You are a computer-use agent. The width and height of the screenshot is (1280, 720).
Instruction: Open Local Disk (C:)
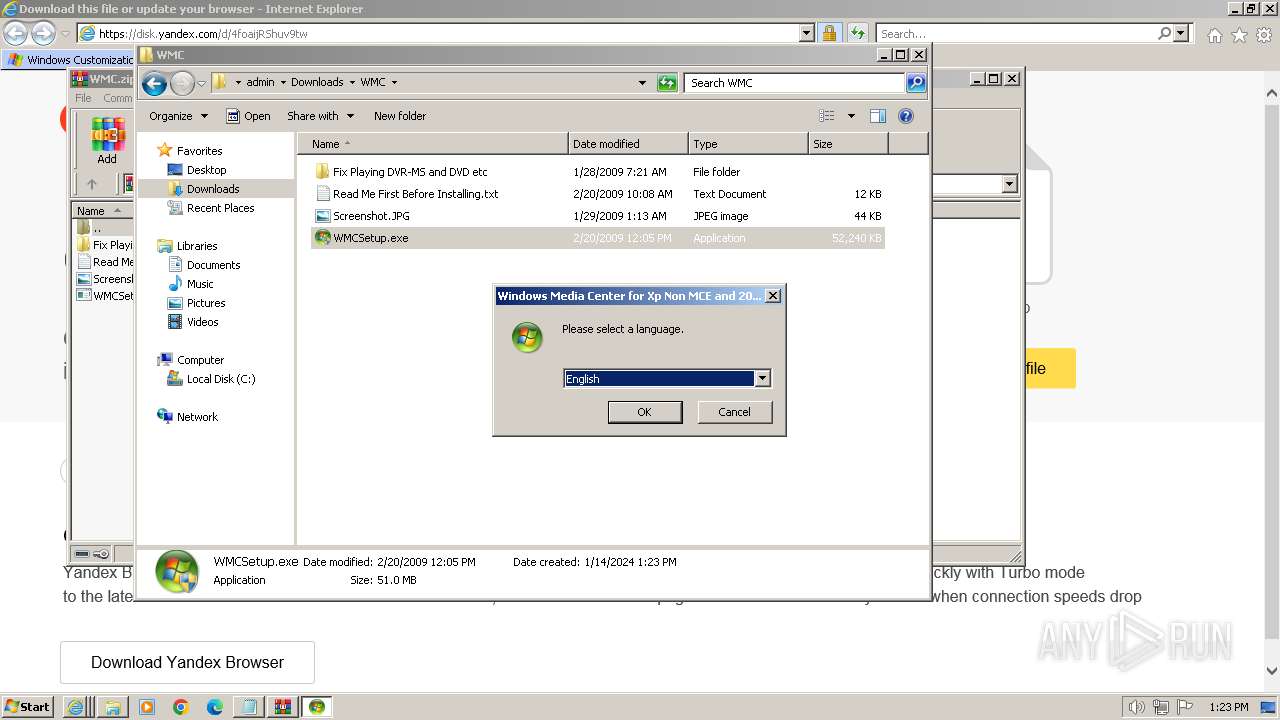point(220,379)
